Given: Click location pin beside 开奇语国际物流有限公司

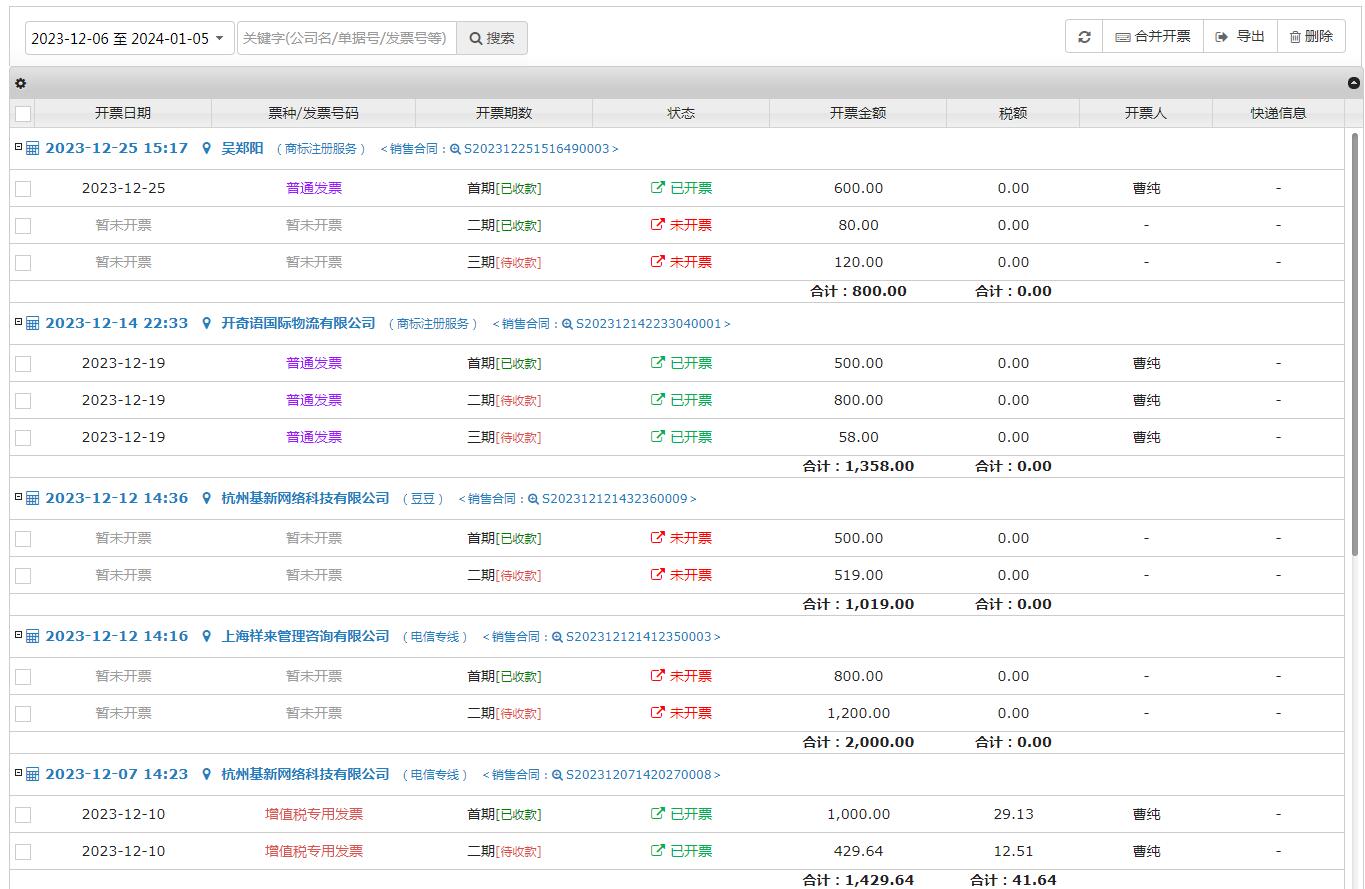Looking at the screenshot, I should [x=207, y=324].
